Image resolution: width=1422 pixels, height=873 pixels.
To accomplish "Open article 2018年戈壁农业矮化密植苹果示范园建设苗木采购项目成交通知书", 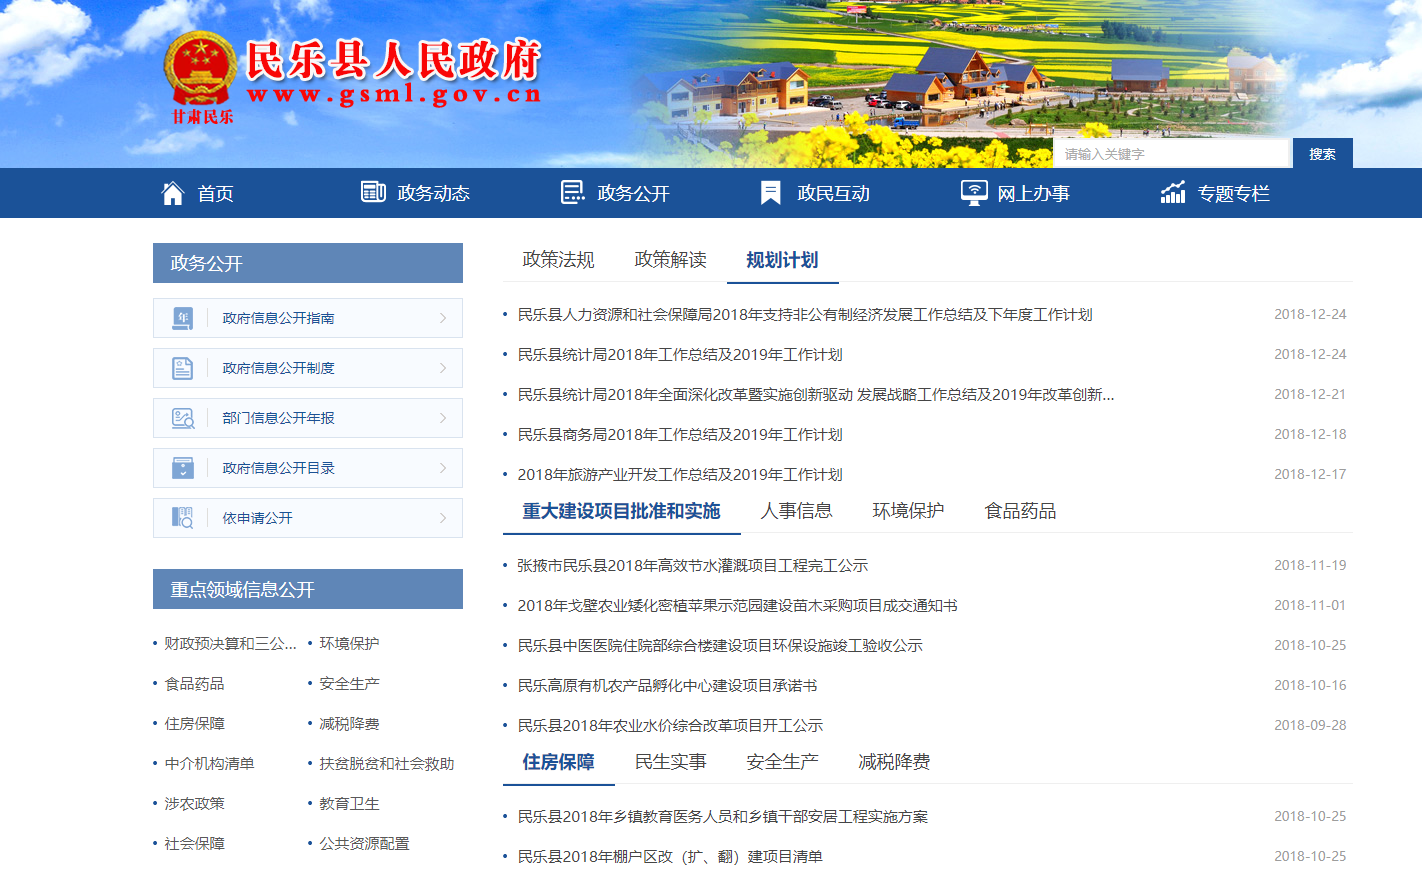I will pos(737,605).
